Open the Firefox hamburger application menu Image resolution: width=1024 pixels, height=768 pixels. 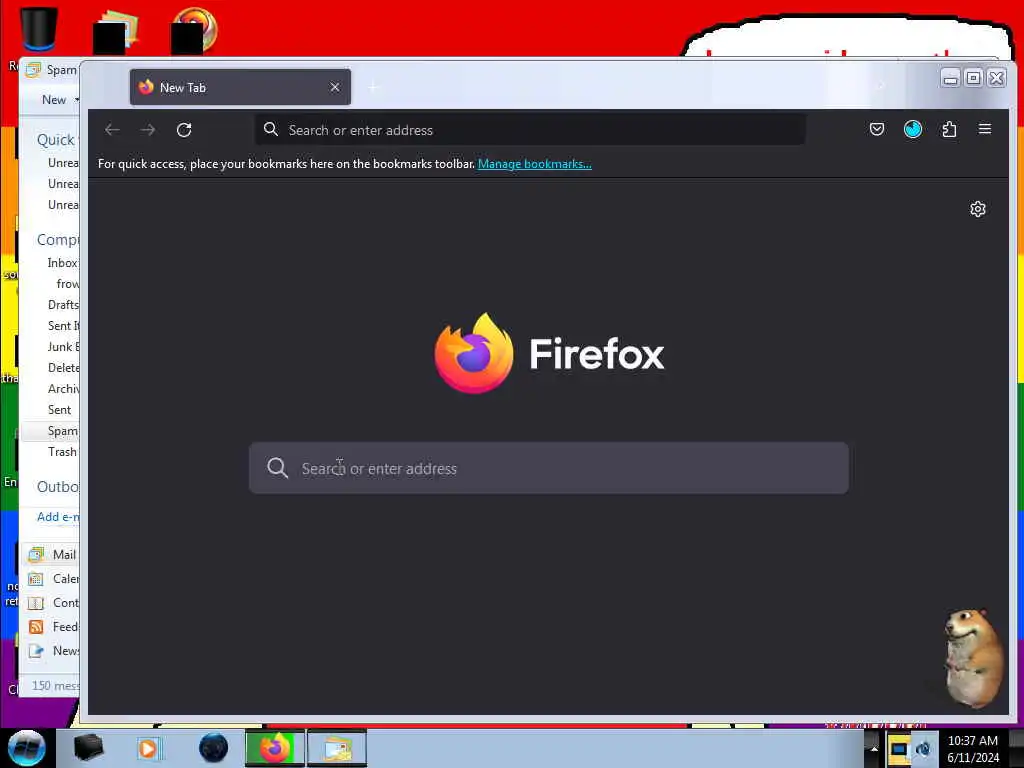(x=985, y=129)
